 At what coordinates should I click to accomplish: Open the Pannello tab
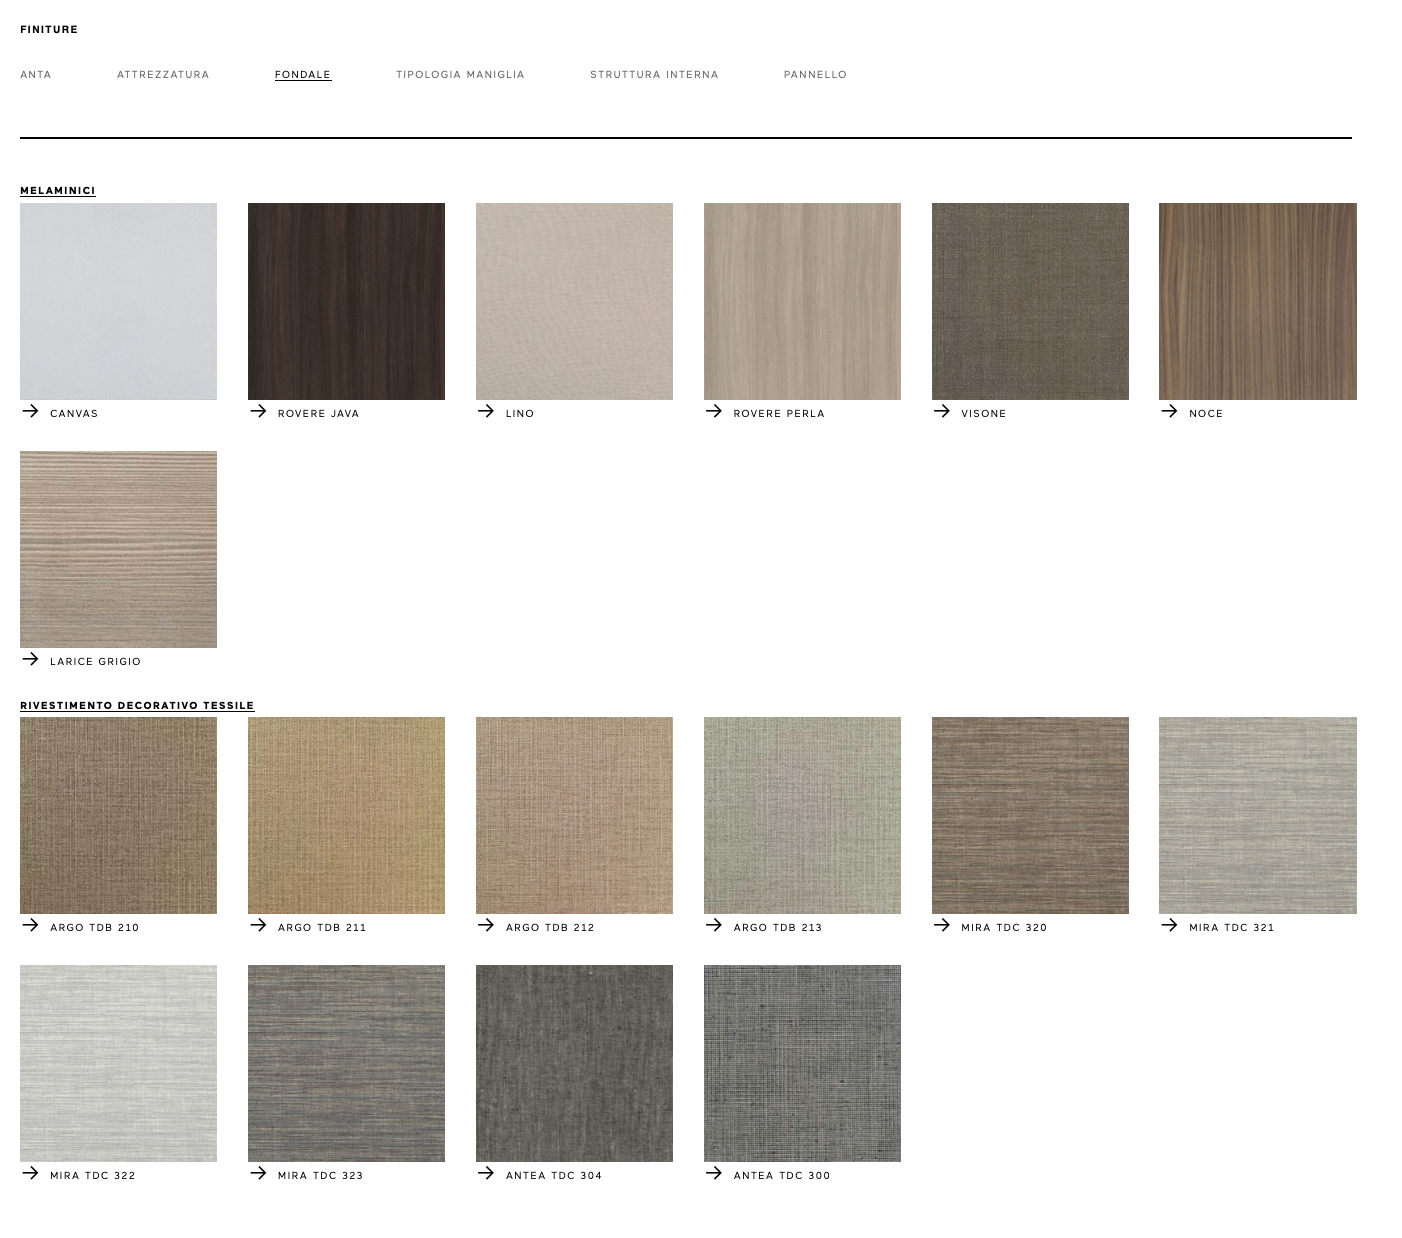click(x=815, y=75)
